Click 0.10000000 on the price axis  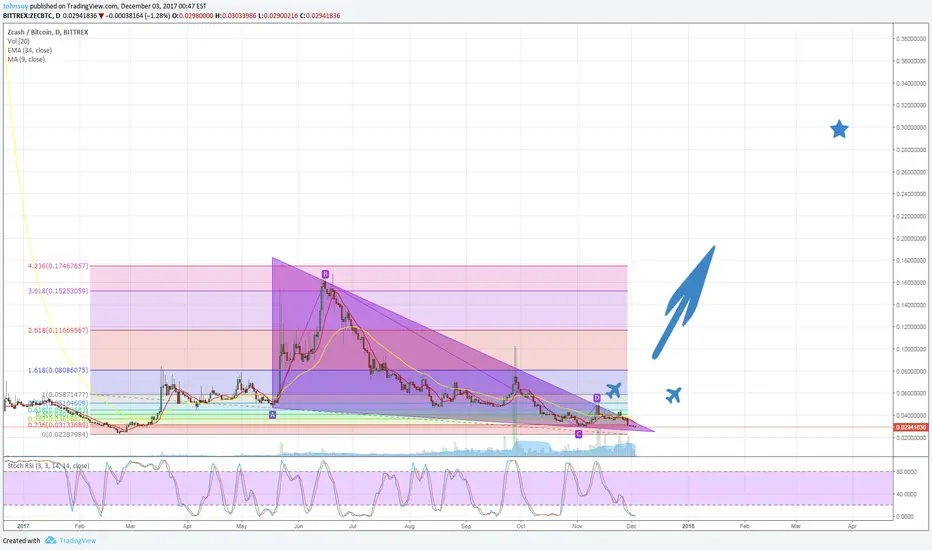tap(911, 350)
